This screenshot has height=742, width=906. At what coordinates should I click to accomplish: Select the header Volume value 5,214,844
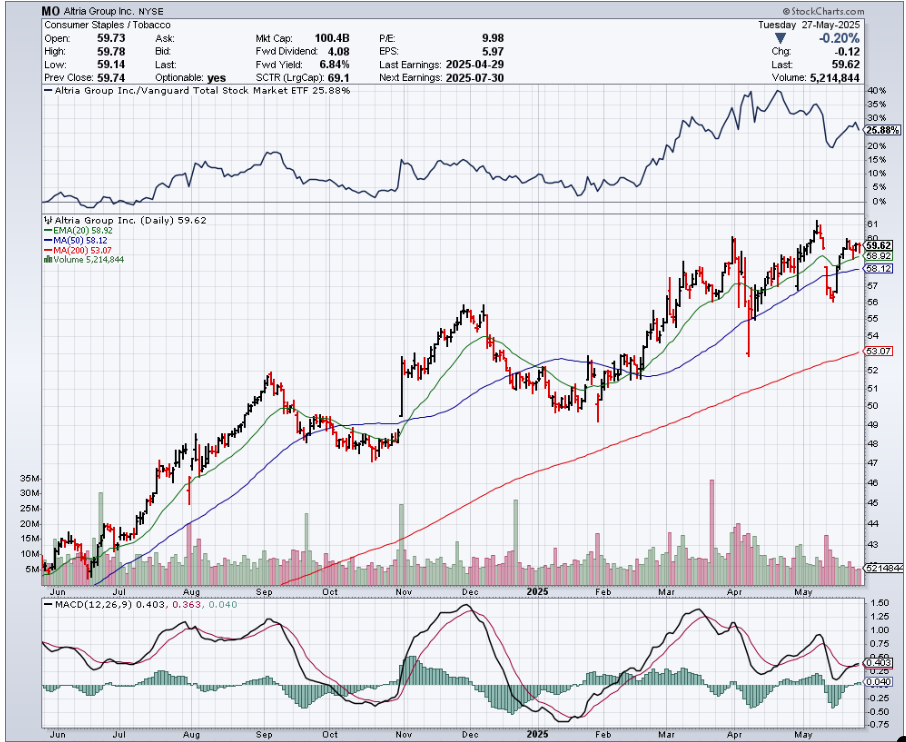click(833, 78)
